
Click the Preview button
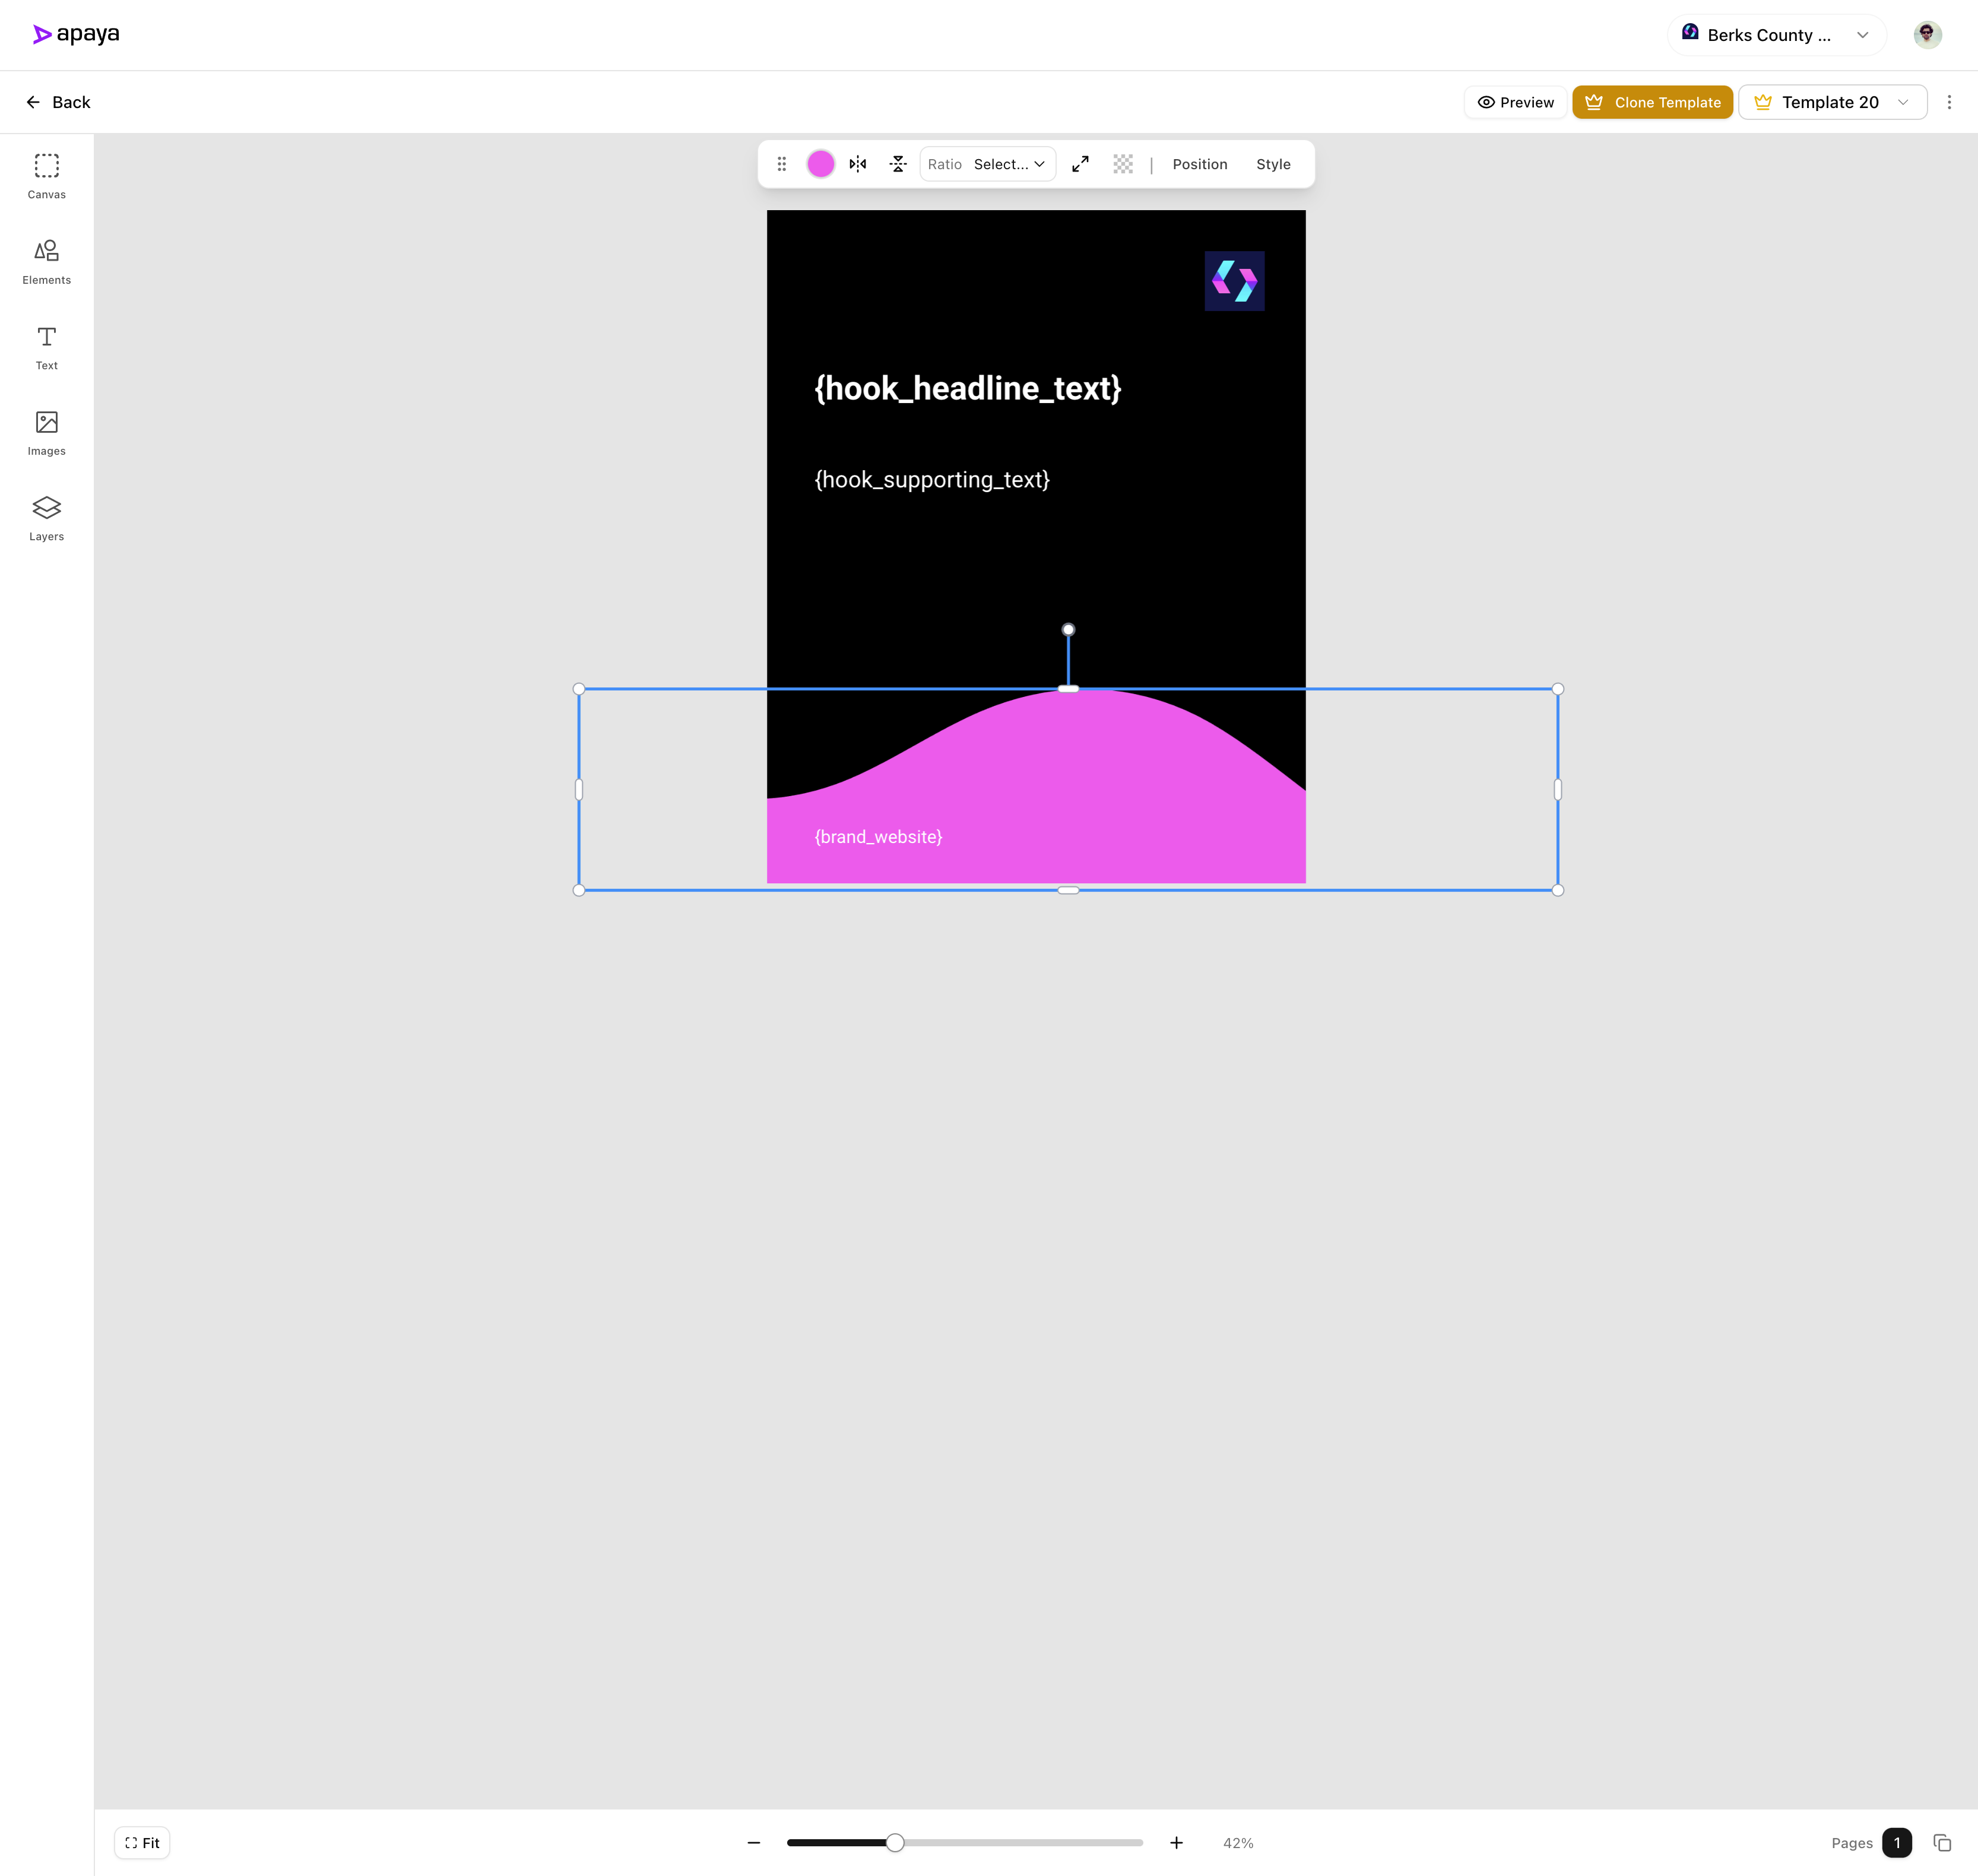1515,101
